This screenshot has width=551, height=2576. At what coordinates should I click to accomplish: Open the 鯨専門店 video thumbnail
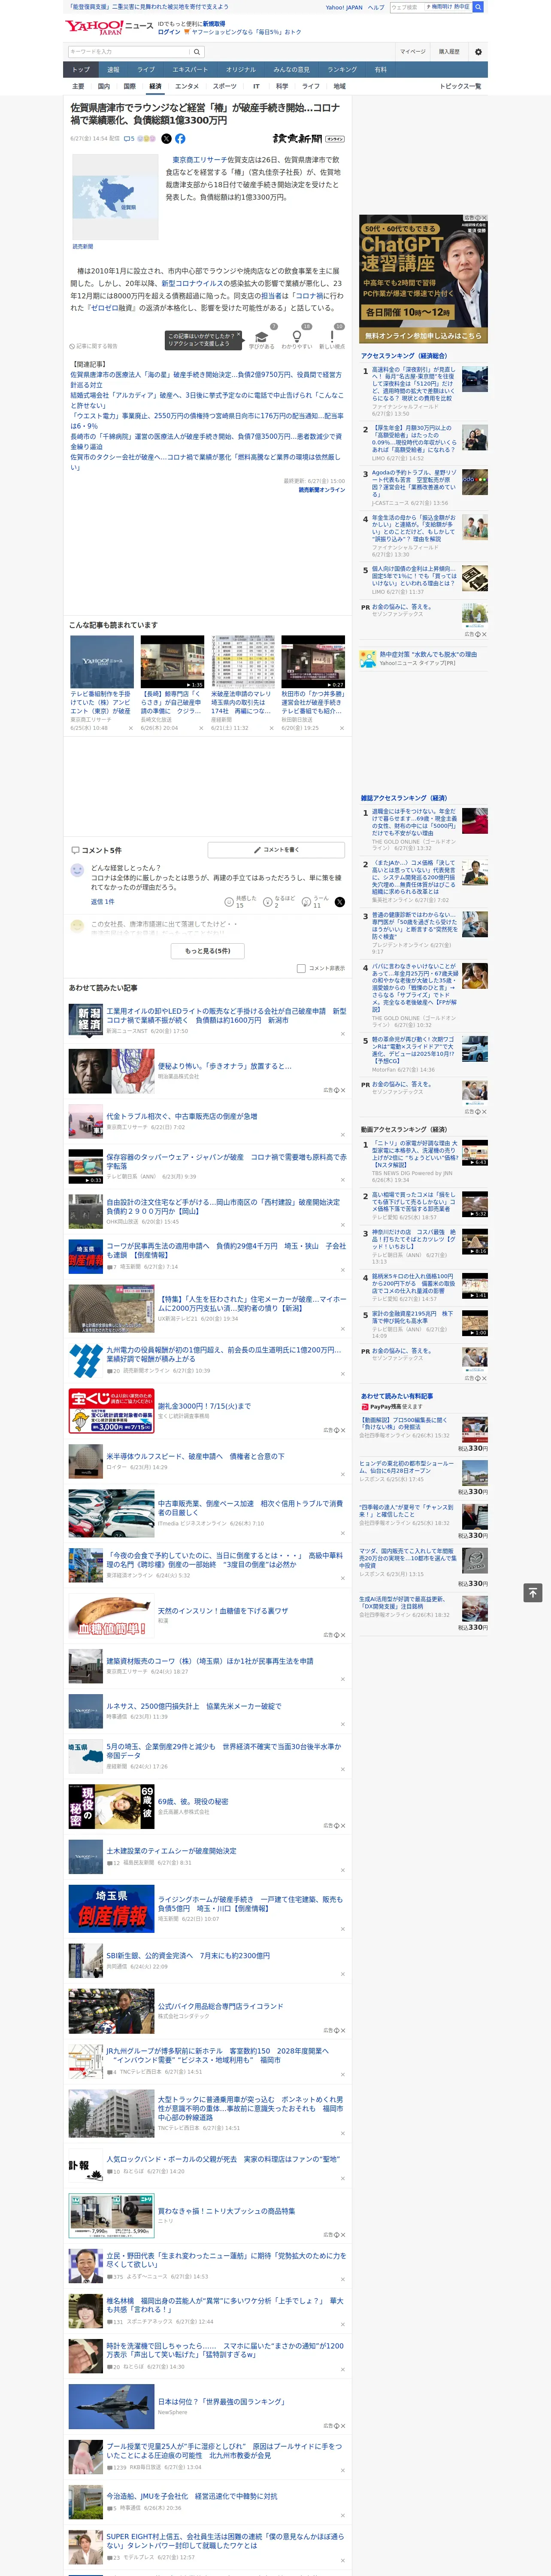[172, 662]
